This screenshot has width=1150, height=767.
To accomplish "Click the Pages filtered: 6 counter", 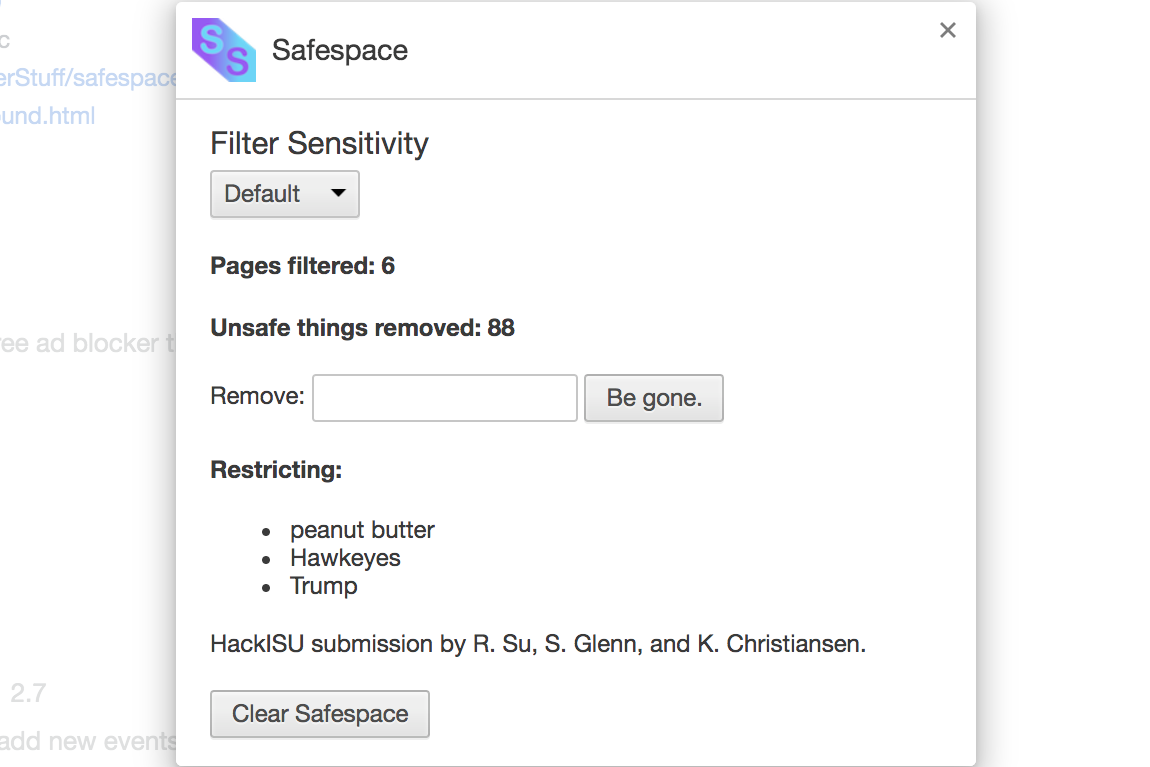I will [302, 266].
